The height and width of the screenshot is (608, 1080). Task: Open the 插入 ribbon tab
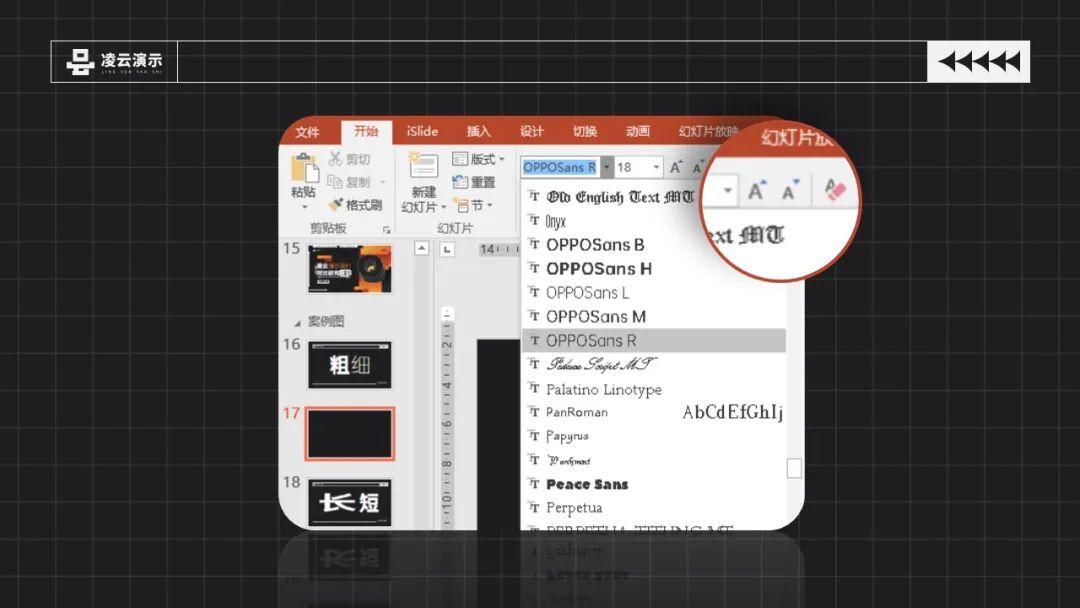click(x=479, y=131)
